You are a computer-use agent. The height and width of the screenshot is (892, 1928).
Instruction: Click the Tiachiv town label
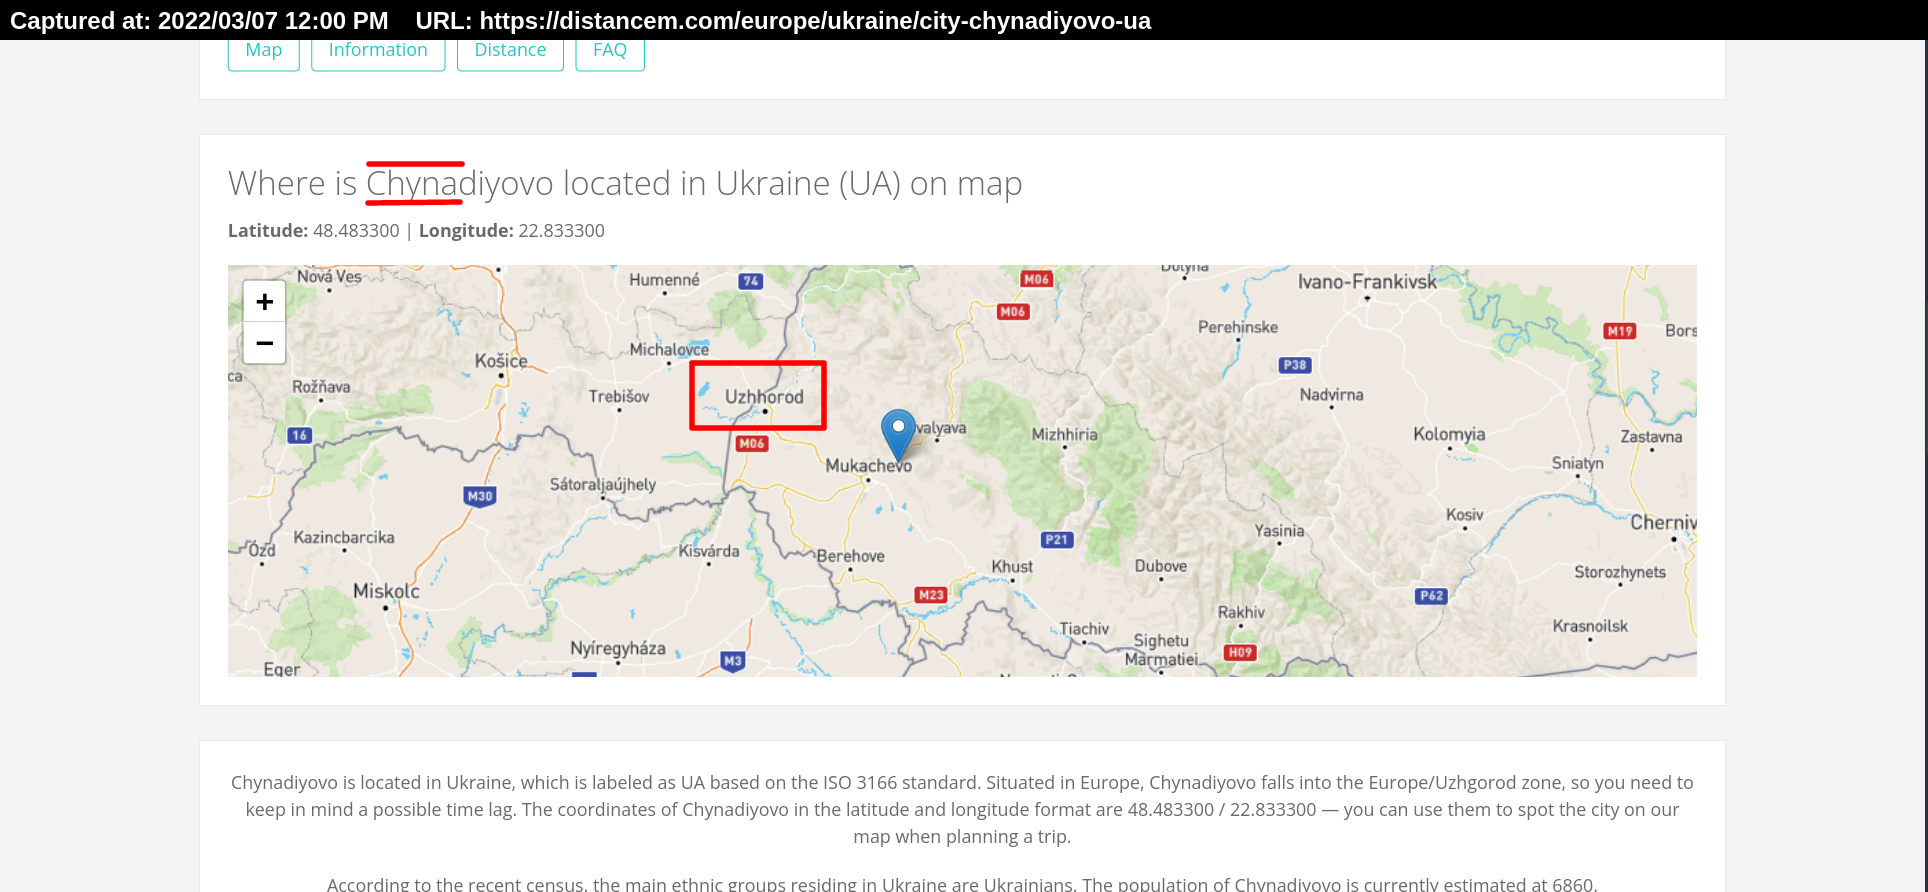point(1084,629)
